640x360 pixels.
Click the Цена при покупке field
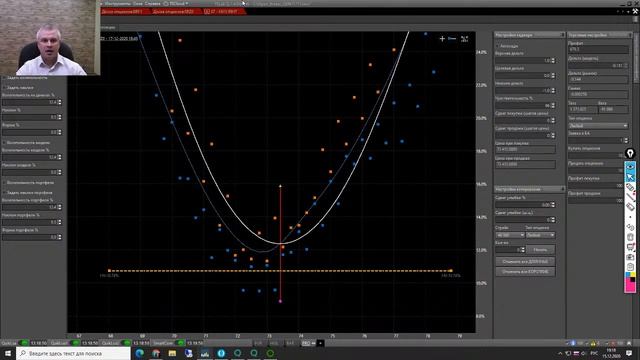[525, 149]
